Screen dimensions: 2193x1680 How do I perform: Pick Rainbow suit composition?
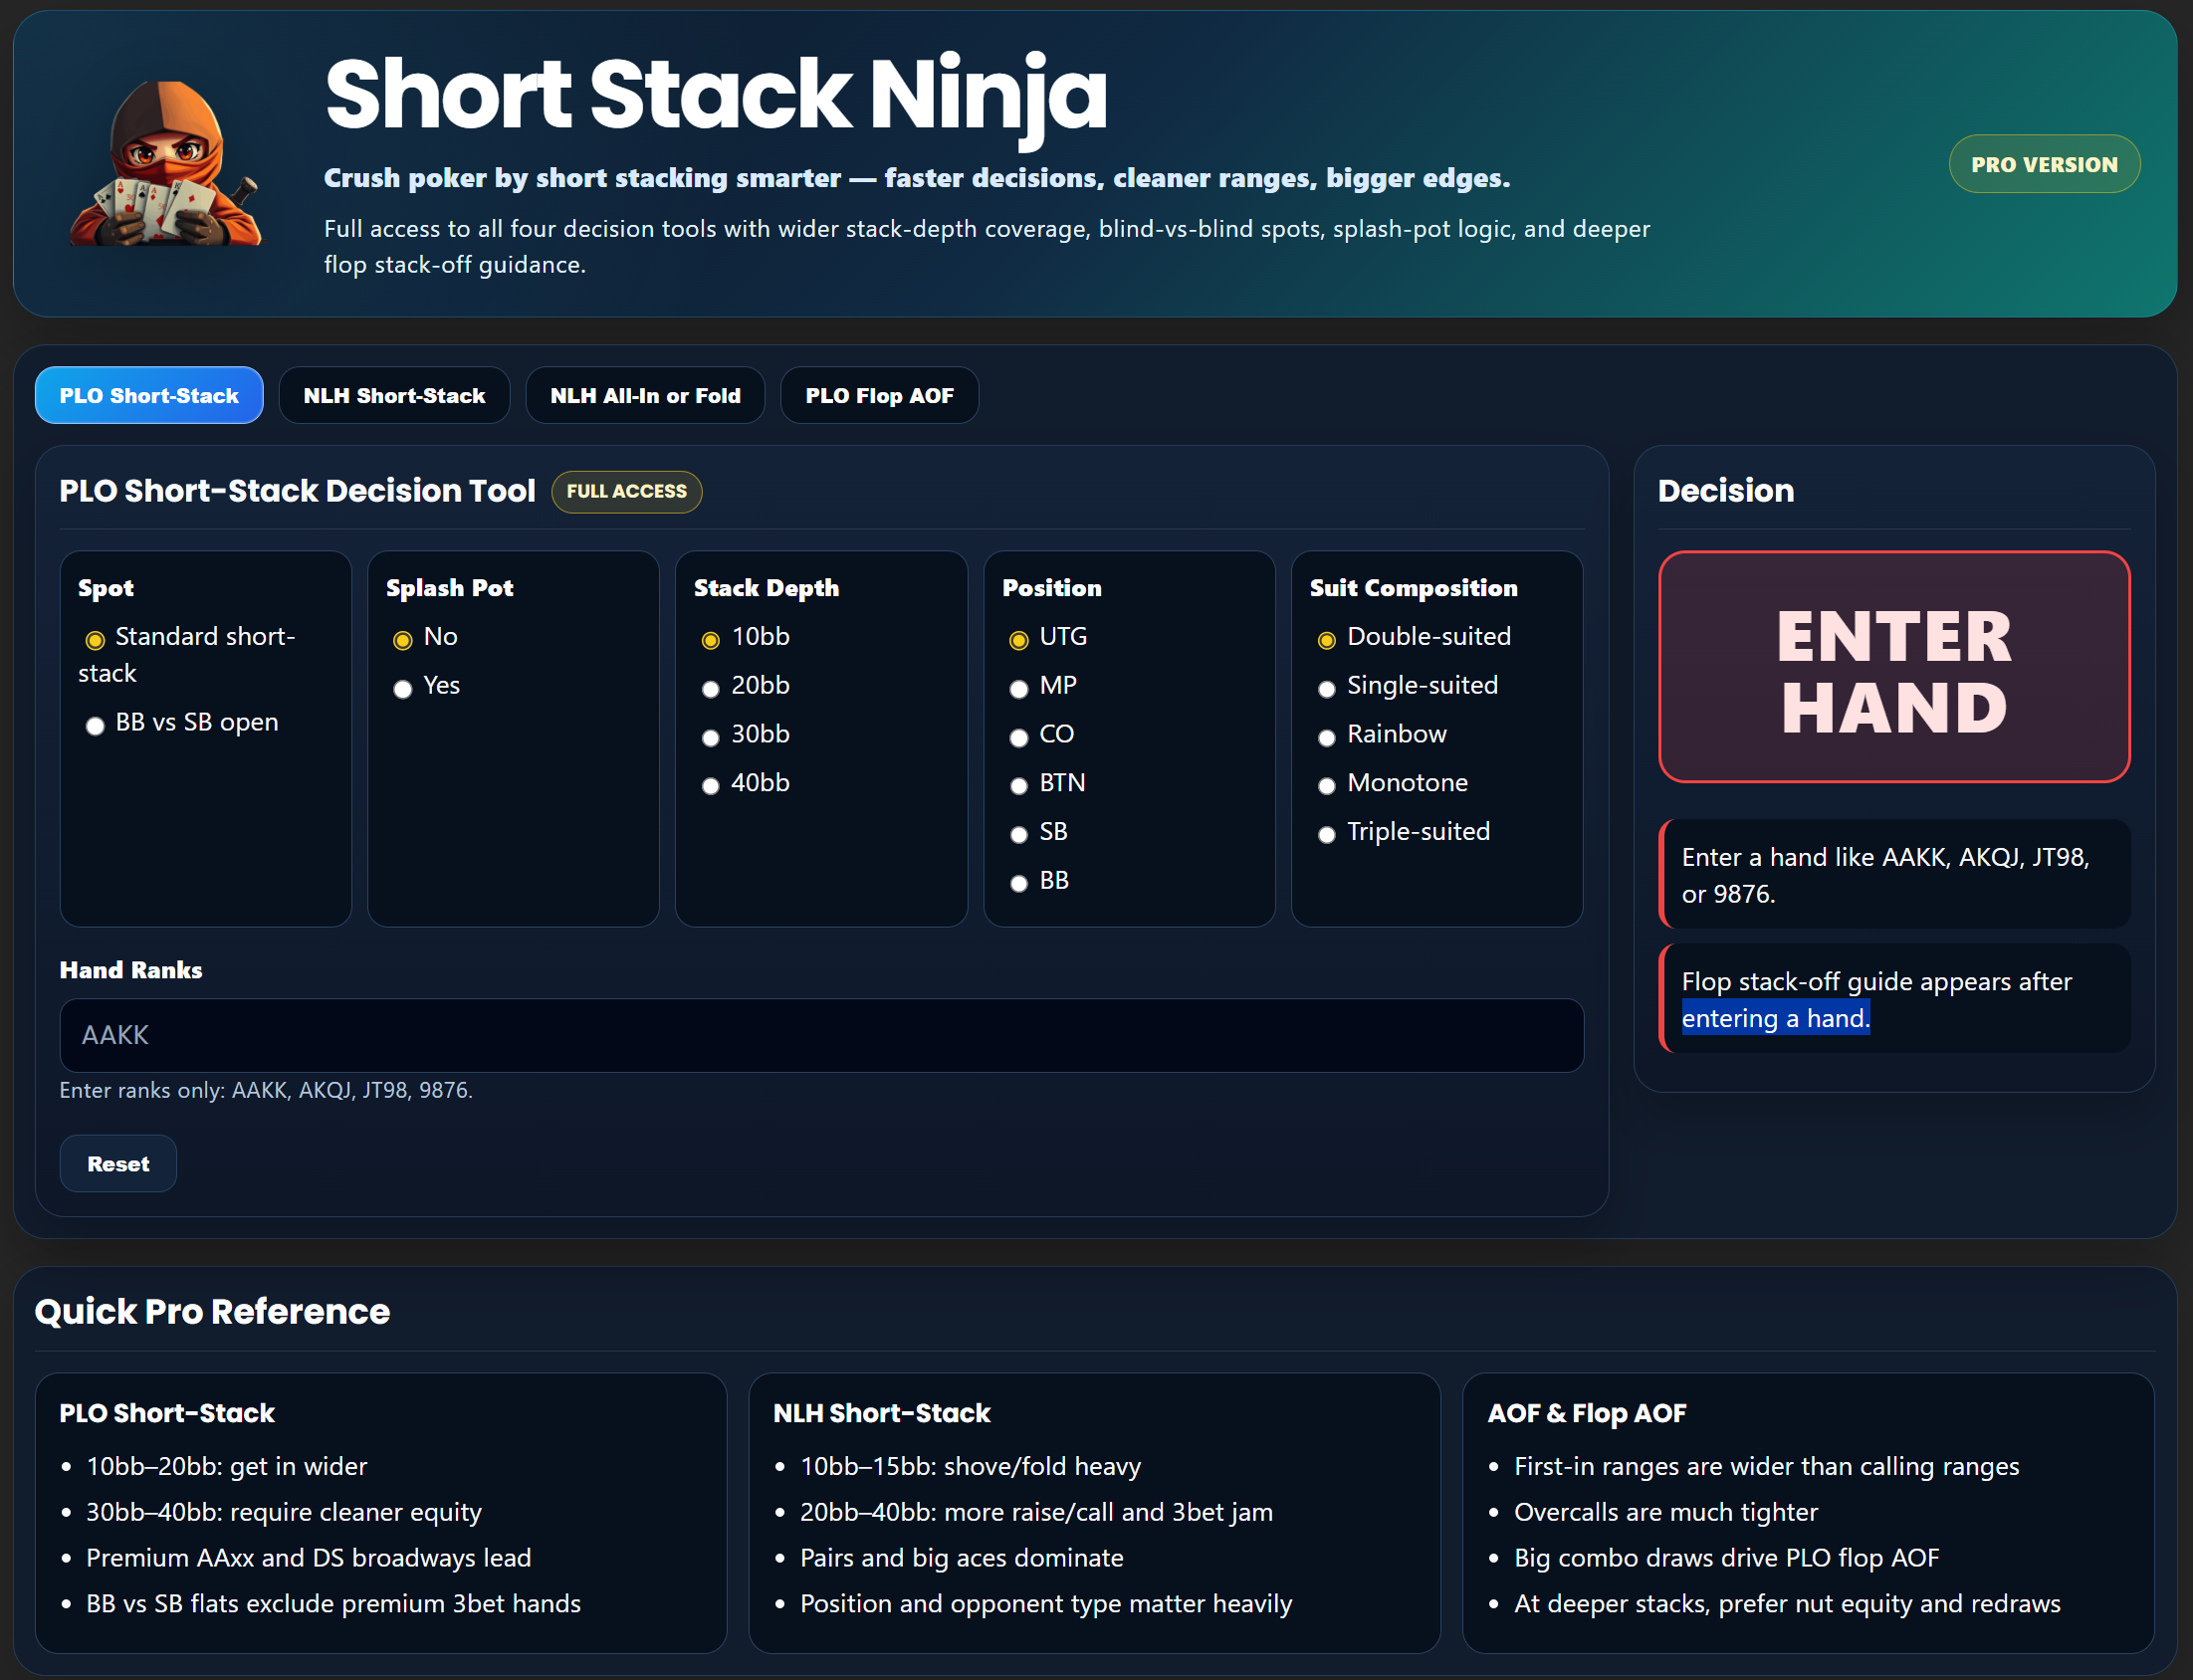tap(1327, 738)
